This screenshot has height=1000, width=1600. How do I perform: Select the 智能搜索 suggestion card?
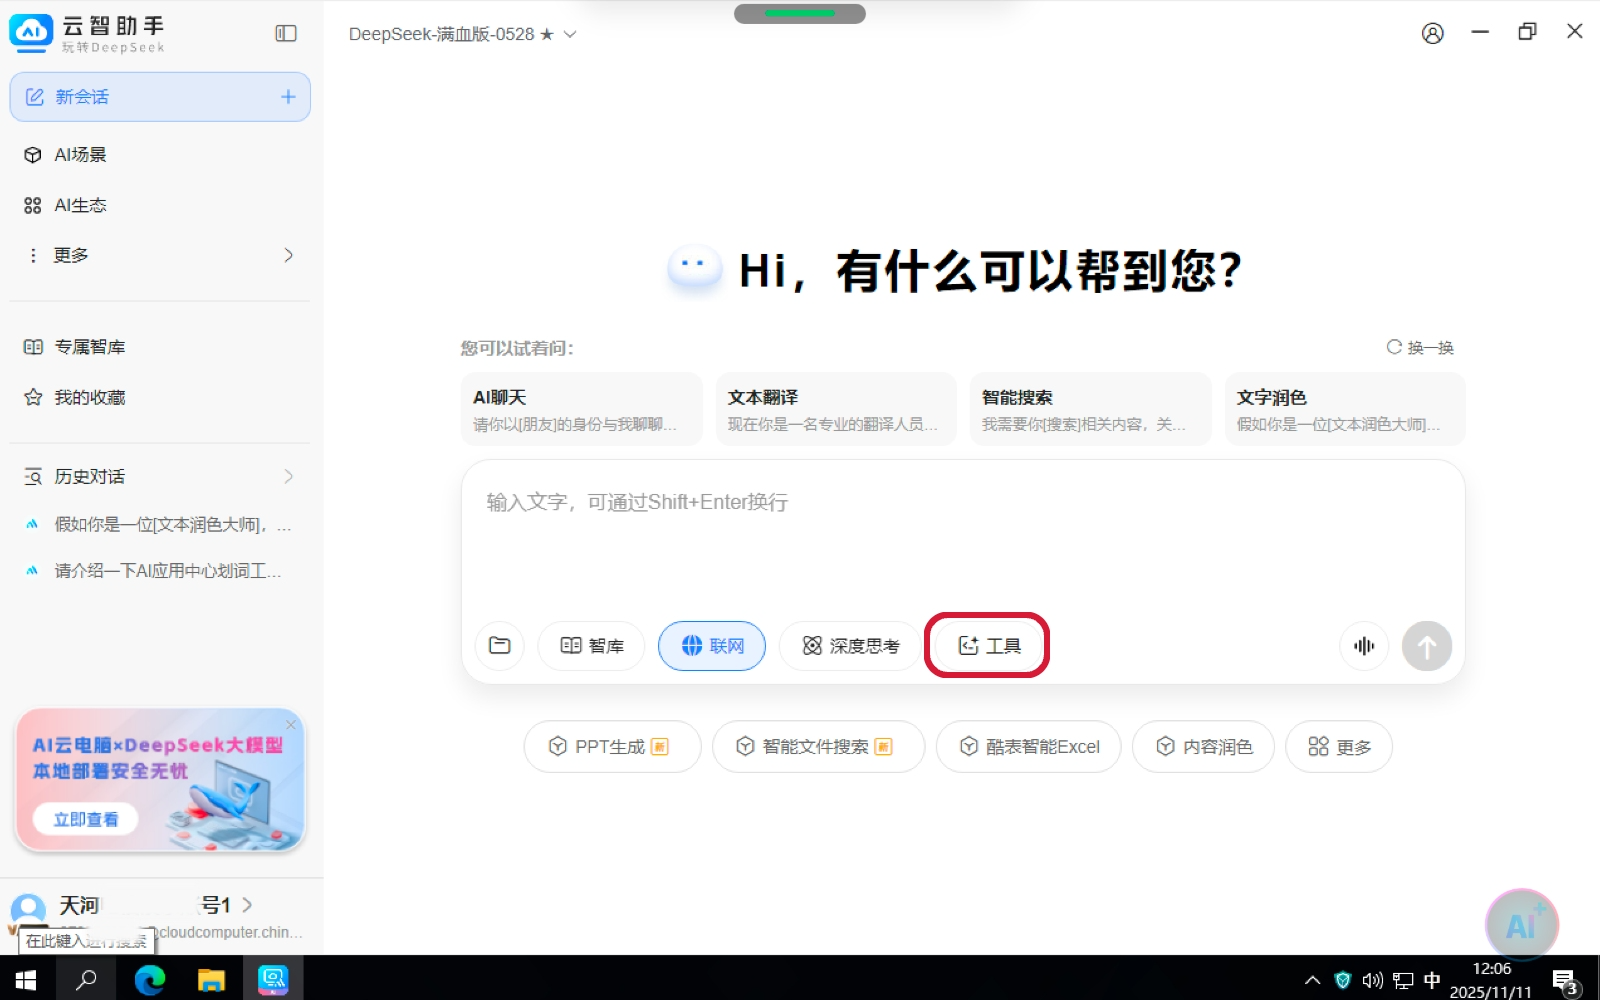[x=1091, y=409]
